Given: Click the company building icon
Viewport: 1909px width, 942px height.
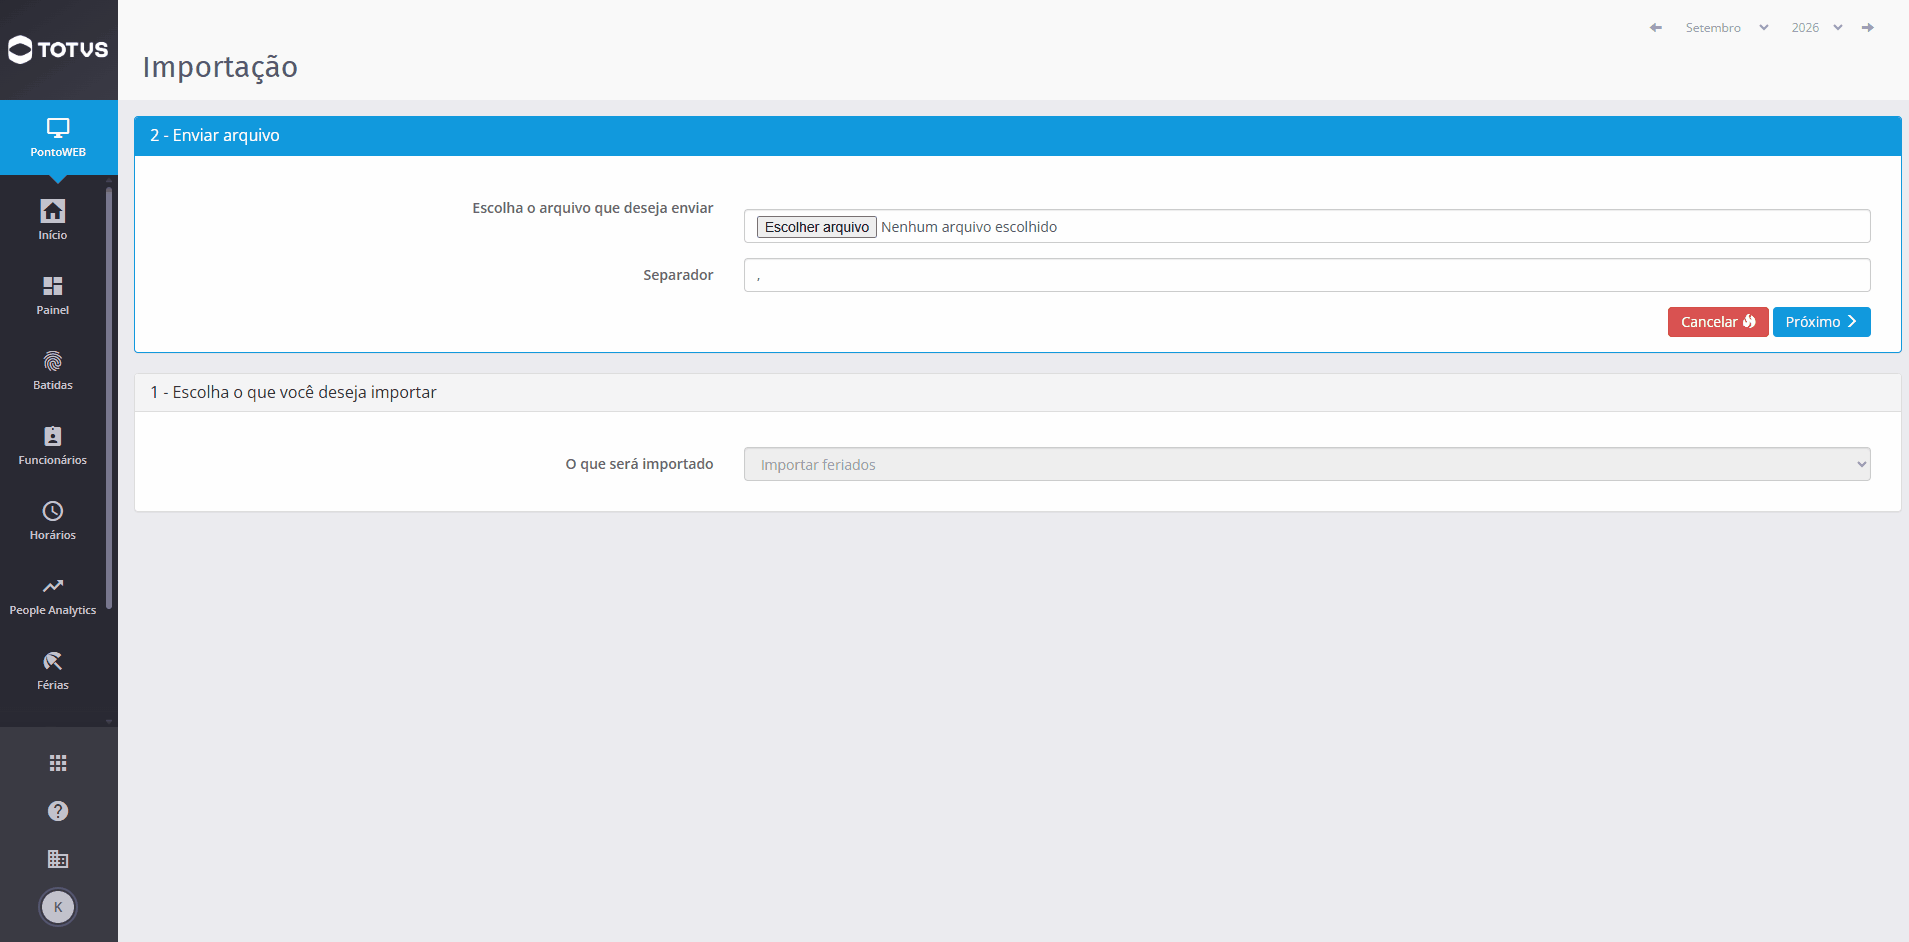Looking at the screenshot, I should click(58, 859).
